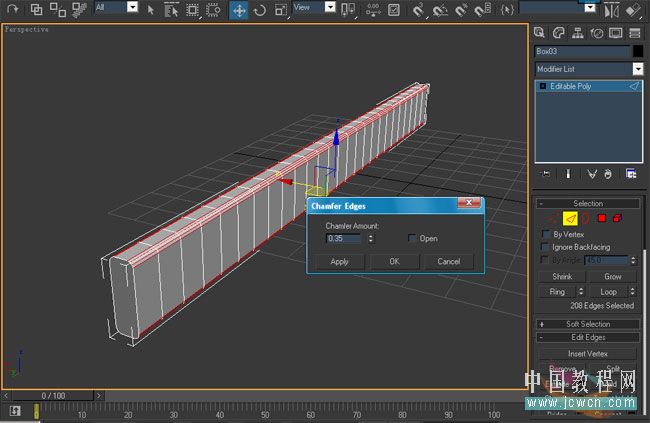Switch to the Display panel tab
The height and width of the screenshot is (423, 650).
pyautogui.click(x=616, y=33)
